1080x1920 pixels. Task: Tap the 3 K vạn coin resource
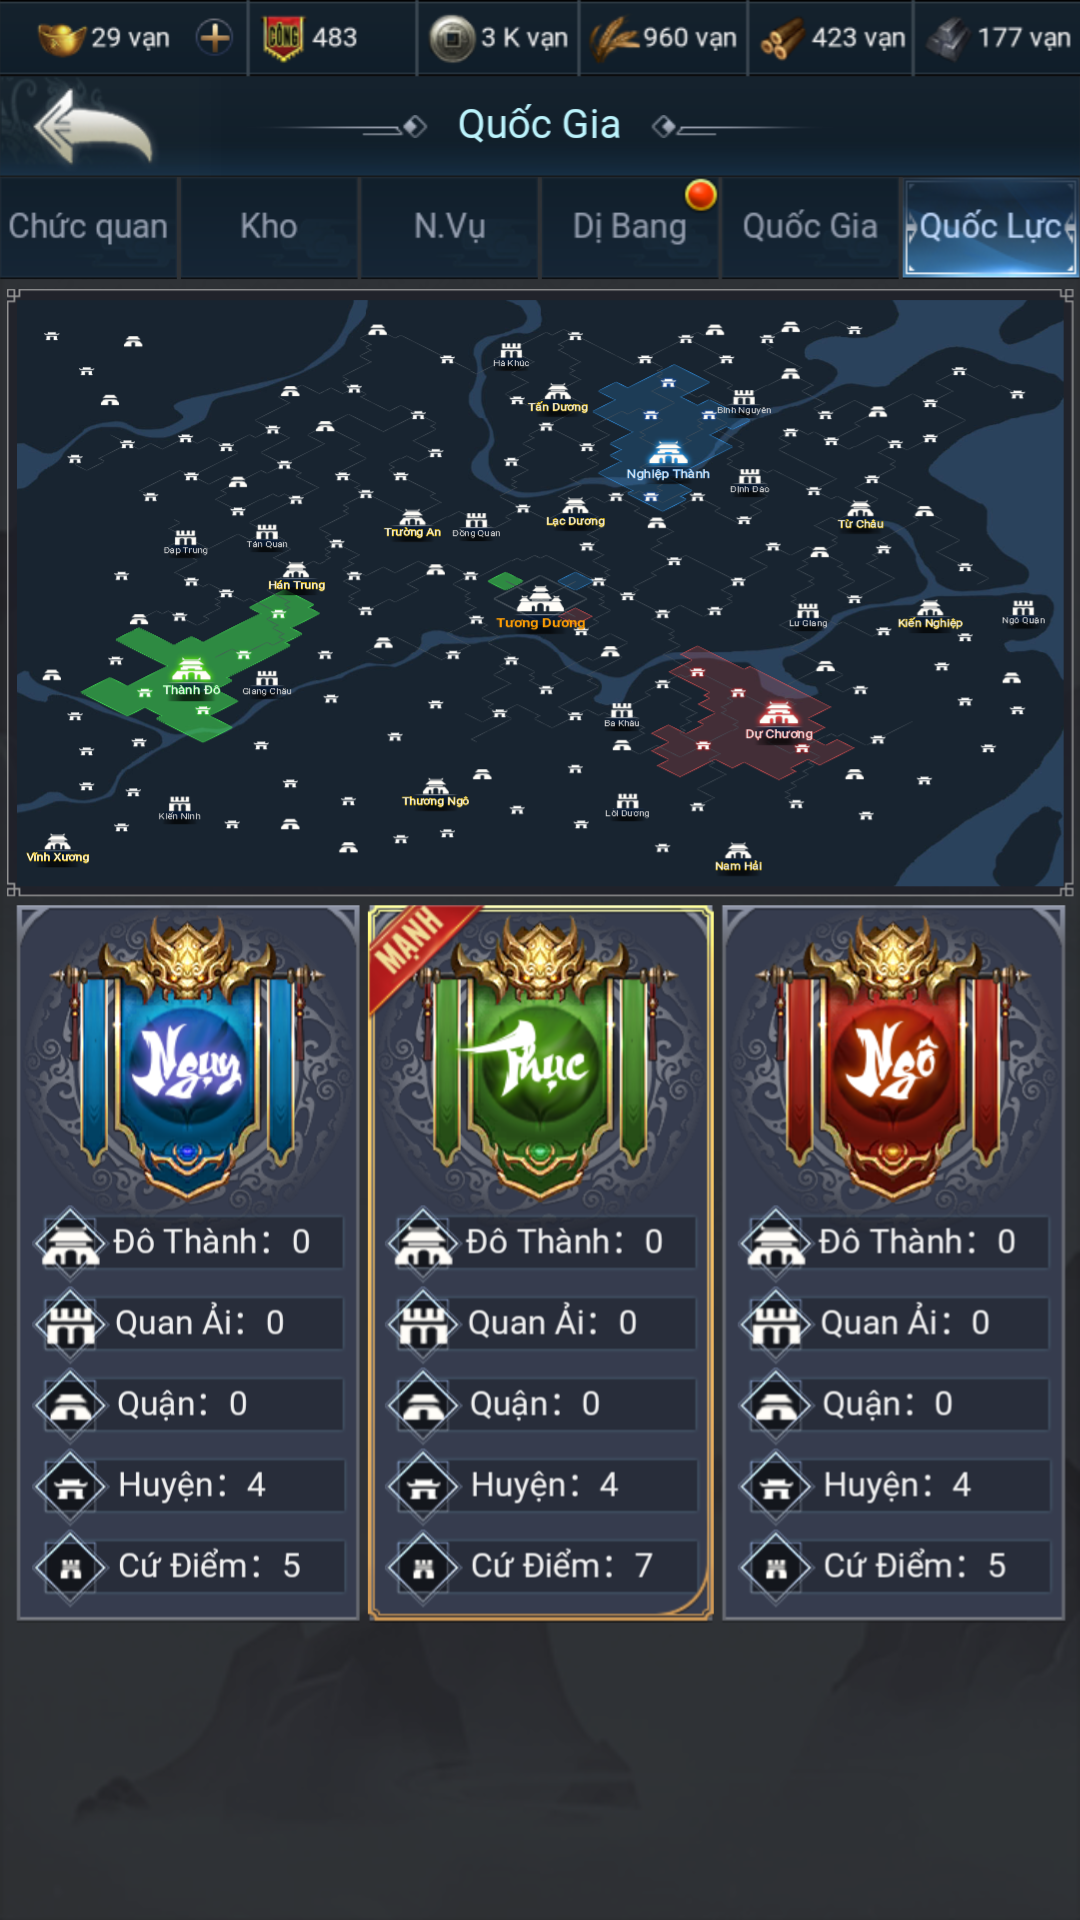tap(498, 38)
